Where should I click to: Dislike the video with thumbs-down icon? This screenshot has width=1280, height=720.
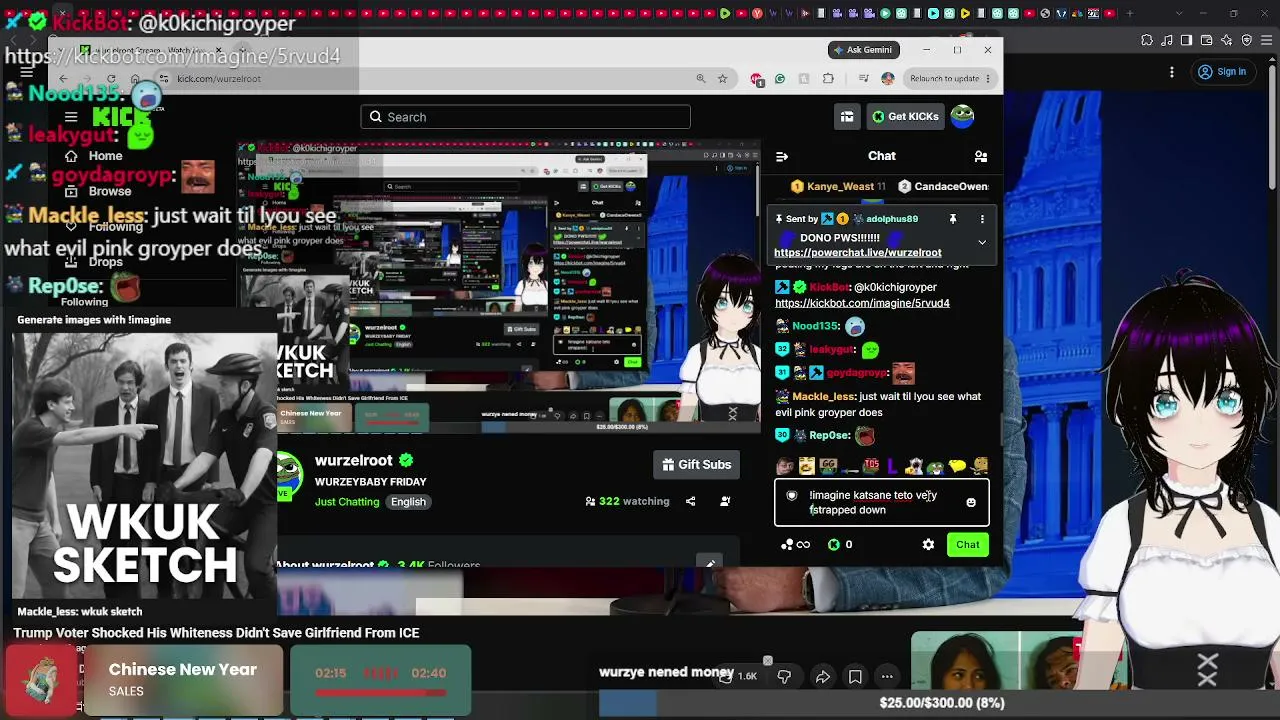tap(784, 677)
